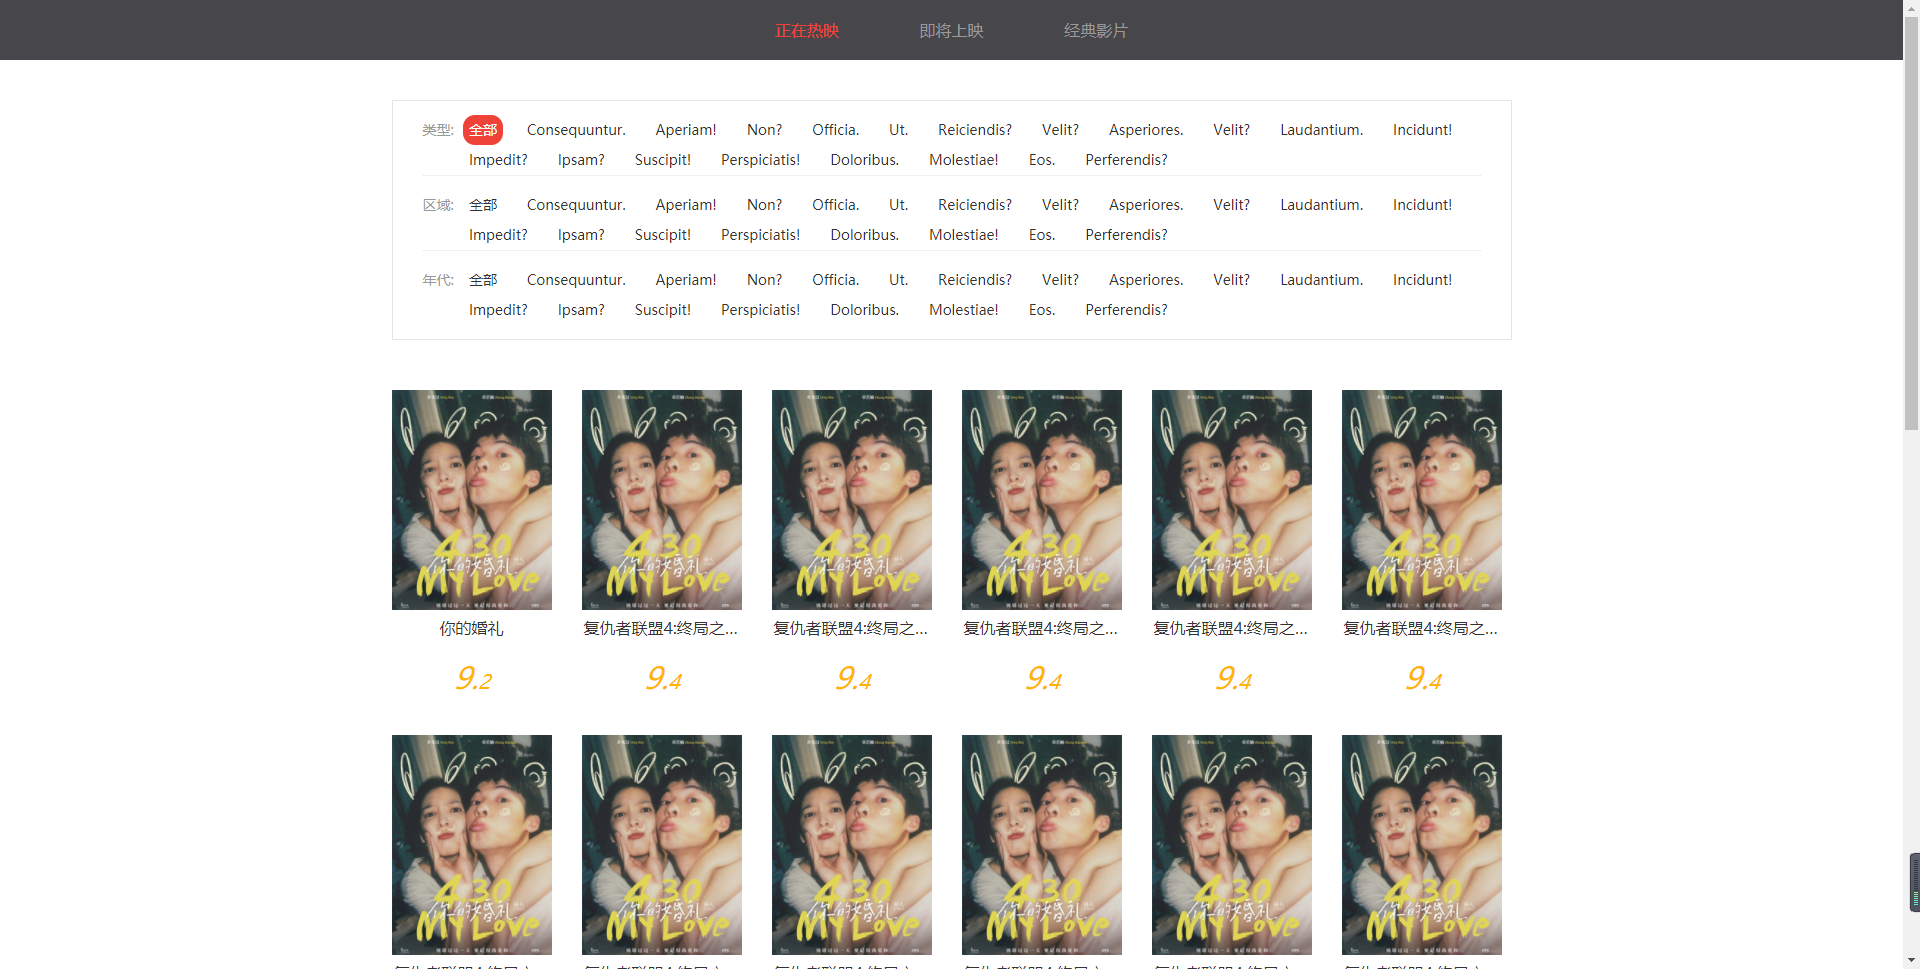This screenshot has height=969, width=1920.
Task: Choose Consequuntur. in the 区域 filter
Action: tap(576, 205)
